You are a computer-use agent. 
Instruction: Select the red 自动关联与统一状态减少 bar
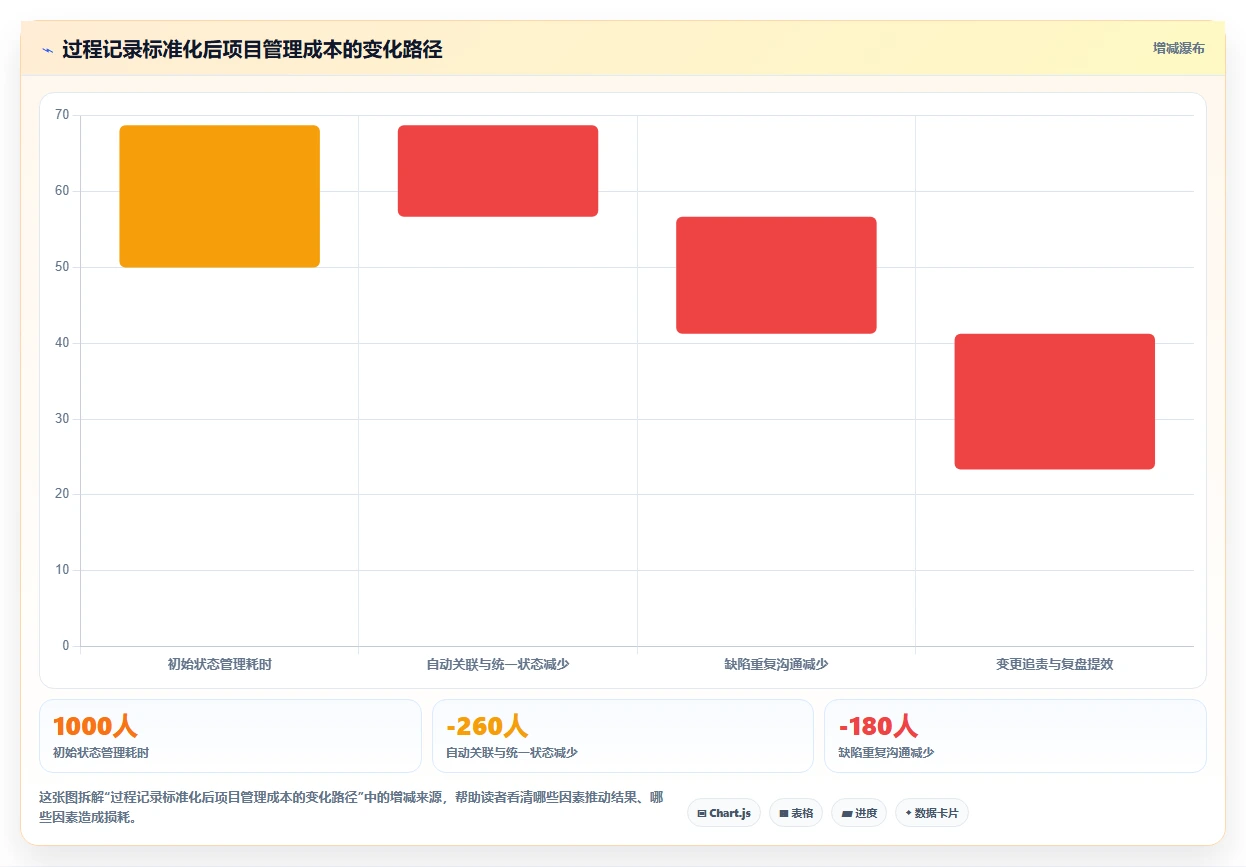(498, 171)
